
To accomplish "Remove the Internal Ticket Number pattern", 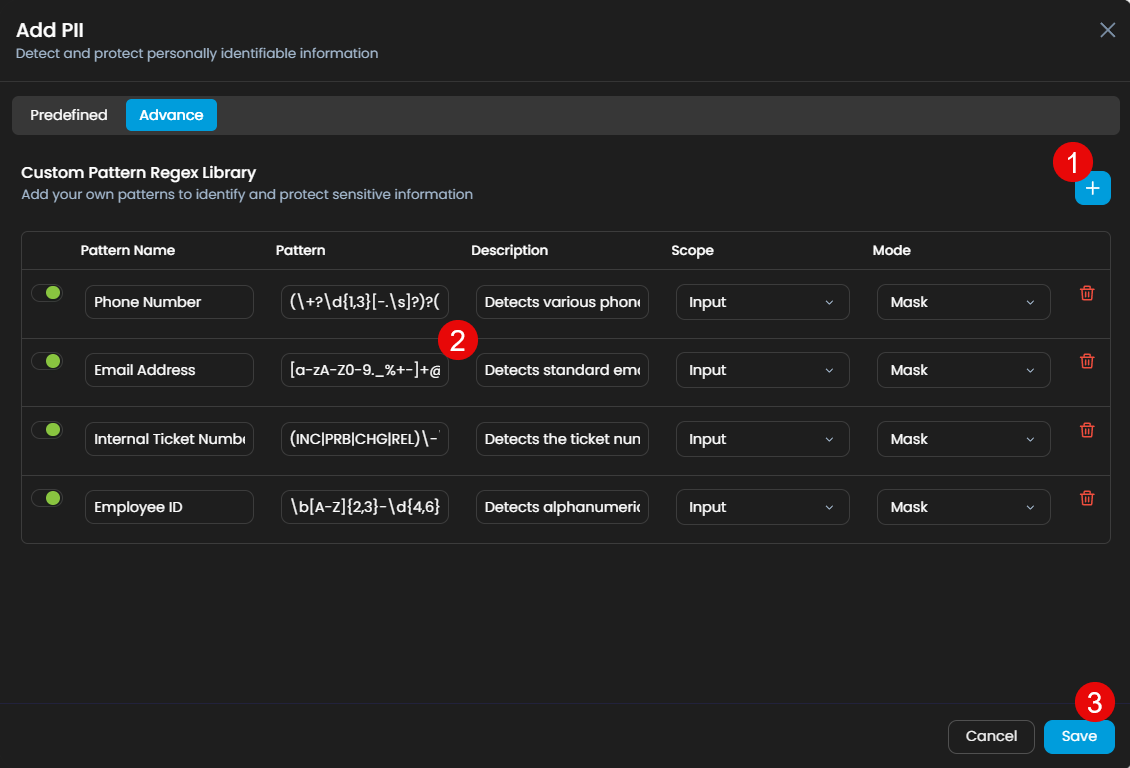I will pyautogui.click(x=1087, y=430).
